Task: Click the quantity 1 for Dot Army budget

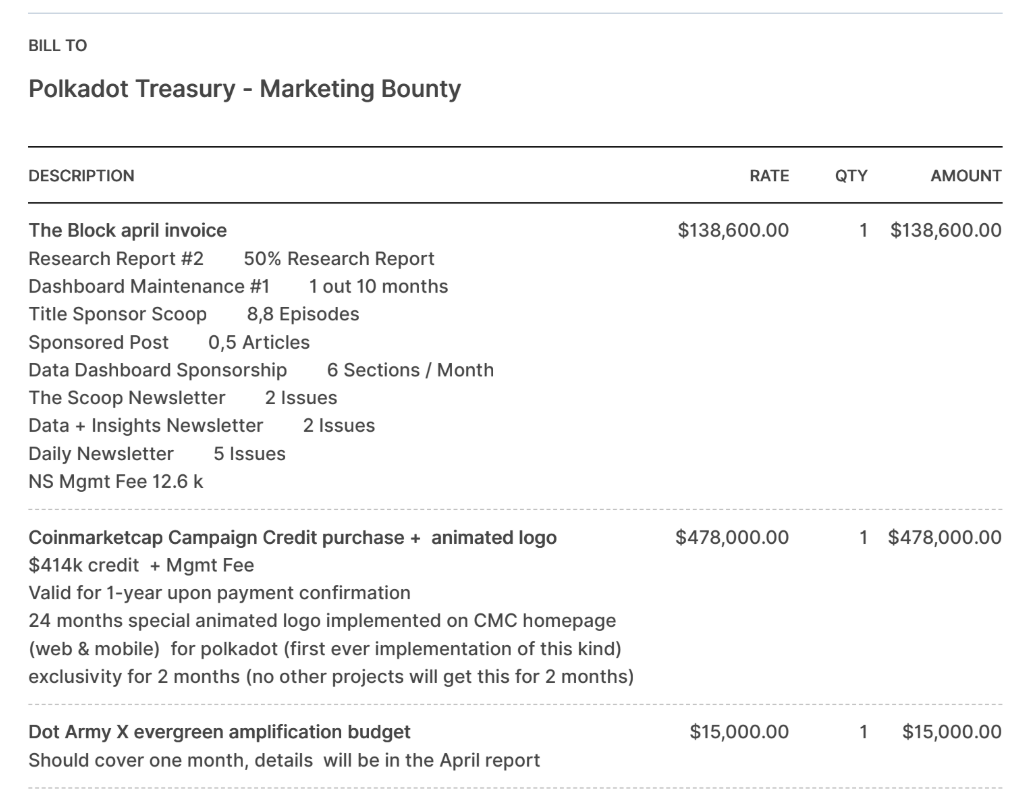Action: pyautogui.click(x=863, y=732)
